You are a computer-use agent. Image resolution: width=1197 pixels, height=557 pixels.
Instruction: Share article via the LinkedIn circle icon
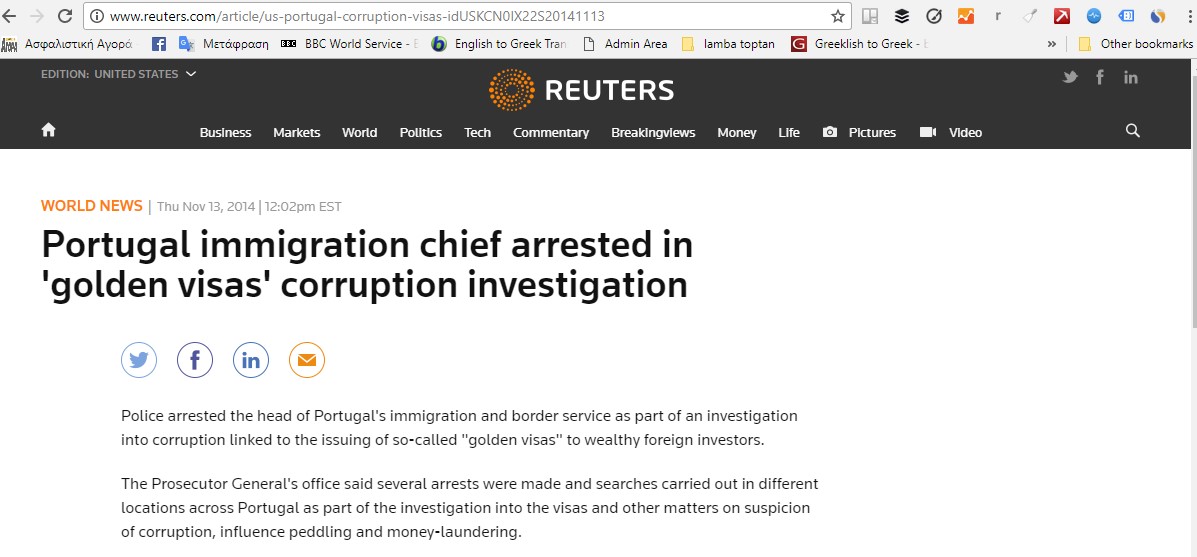click(251, 360)
